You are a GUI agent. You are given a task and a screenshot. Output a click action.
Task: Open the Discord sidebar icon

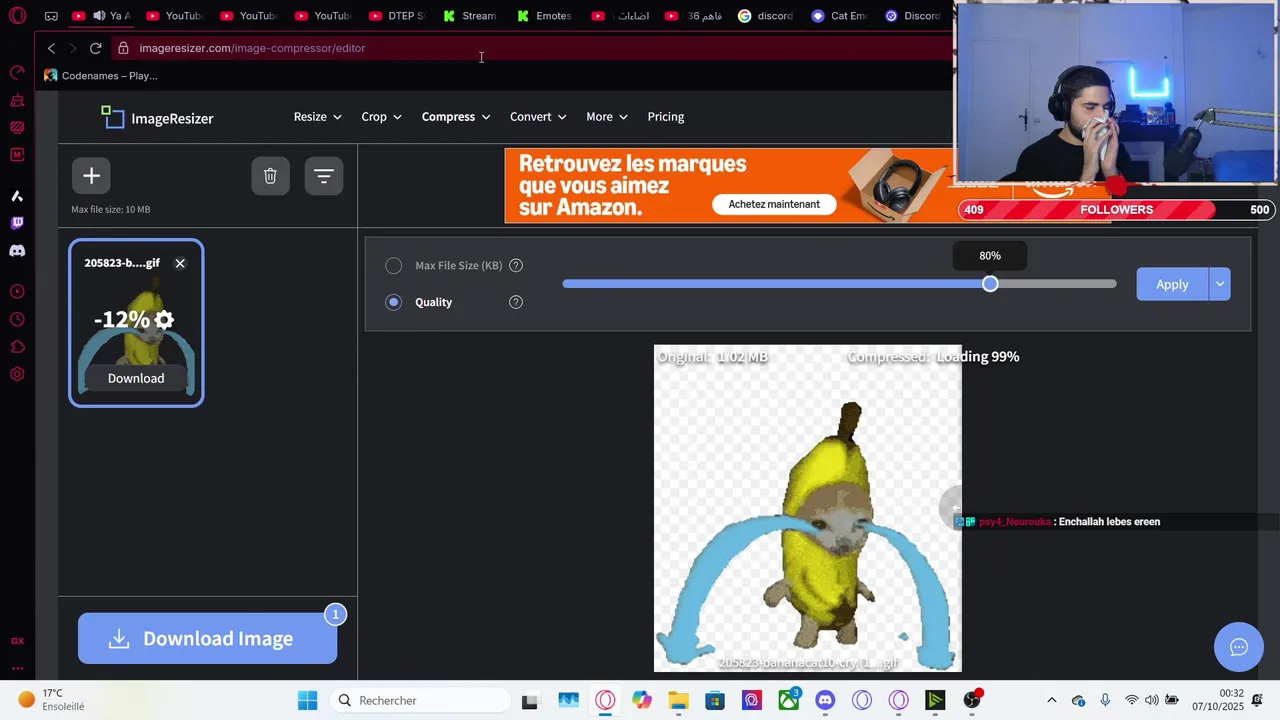17,251
